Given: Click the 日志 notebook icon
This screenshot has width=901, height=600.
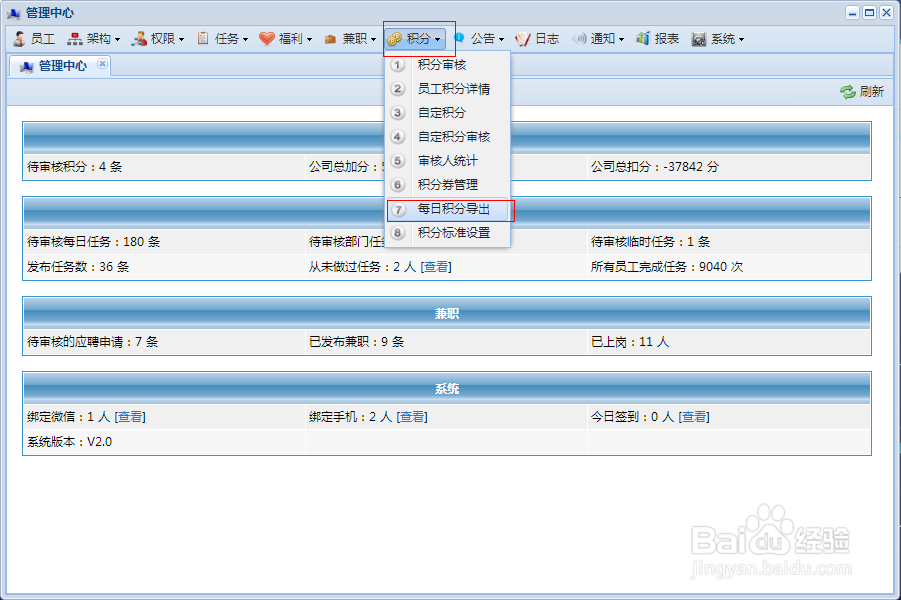Looking at the screenshot, I should tap(522, 39).
